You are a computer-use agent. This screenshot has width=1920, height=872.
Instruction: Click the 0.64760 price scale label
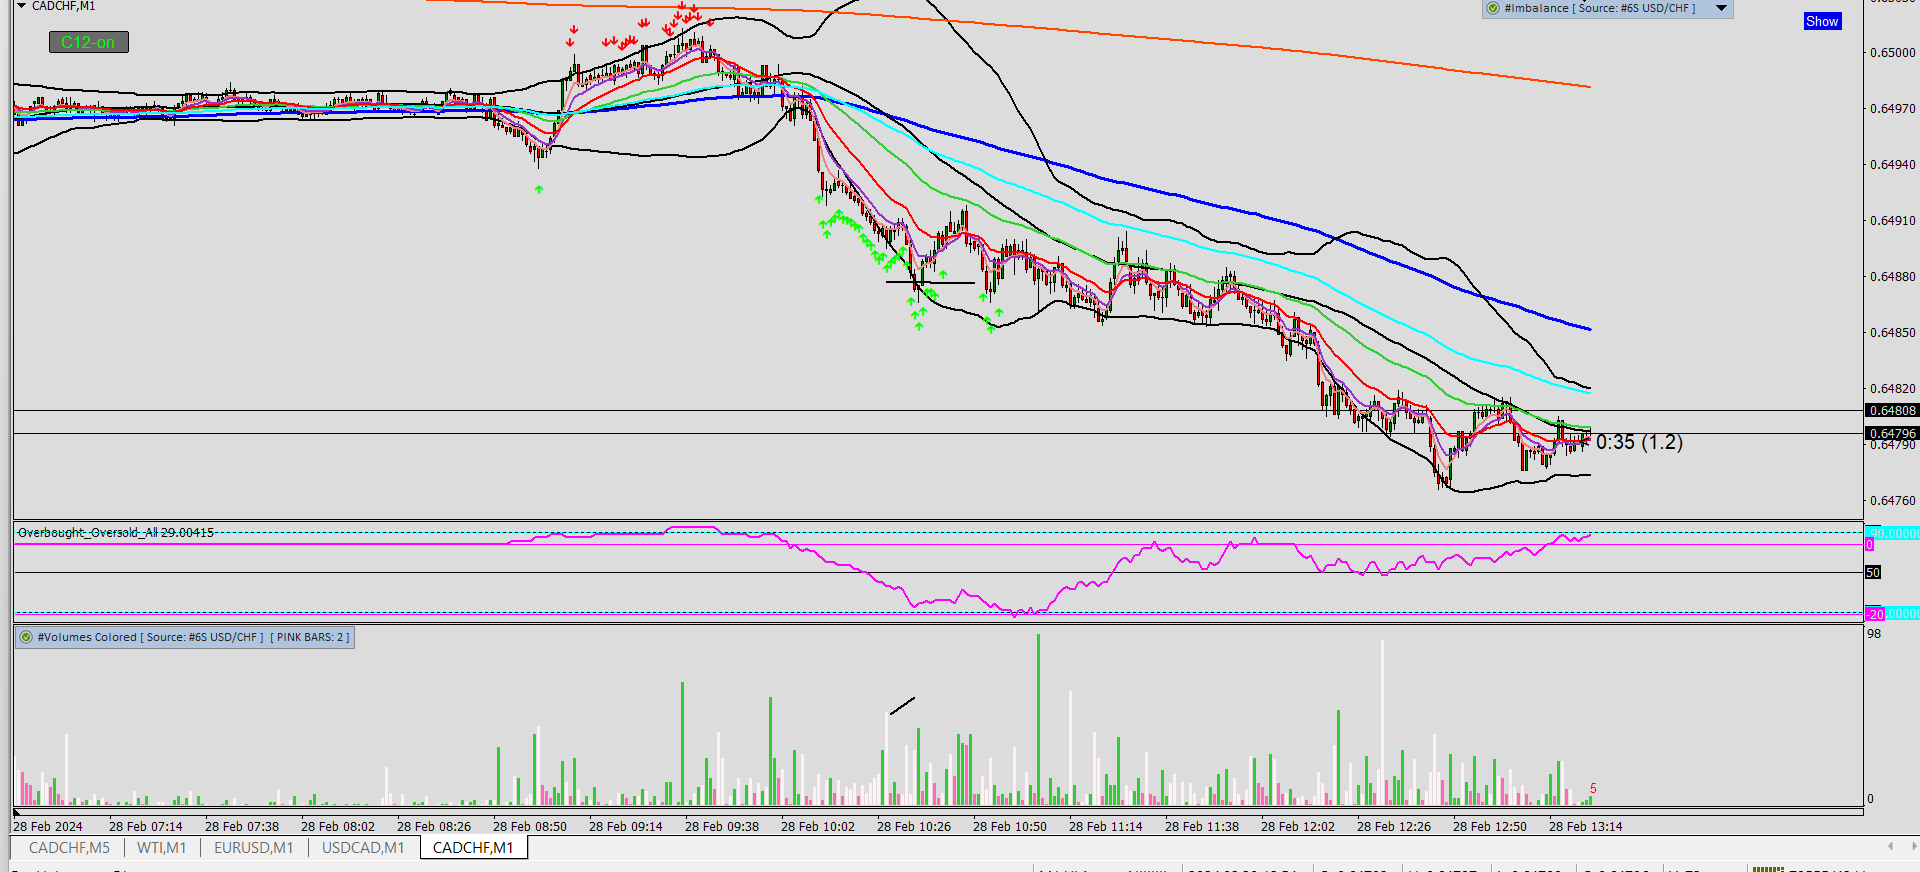point(1893,501)
